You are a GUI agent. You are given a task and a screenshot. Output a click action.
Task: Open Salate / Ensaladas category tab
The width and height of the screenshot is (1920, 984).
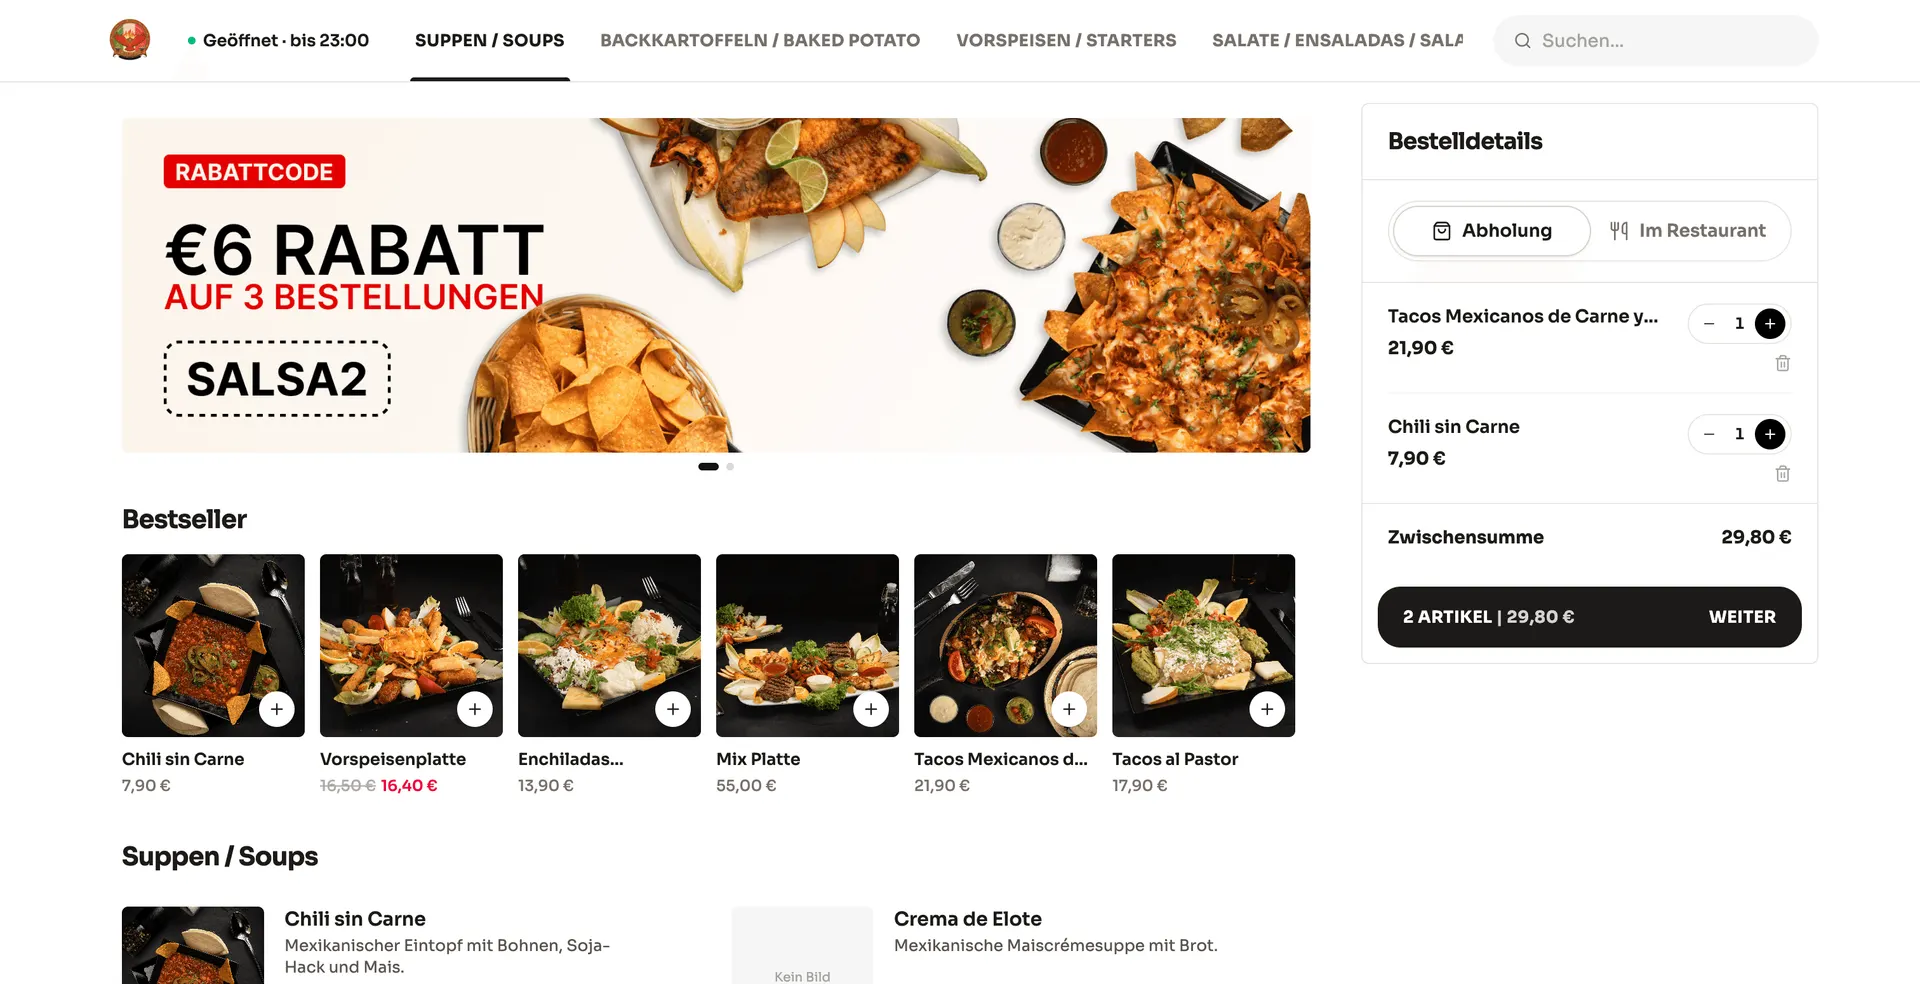[x=1338, y=40]
